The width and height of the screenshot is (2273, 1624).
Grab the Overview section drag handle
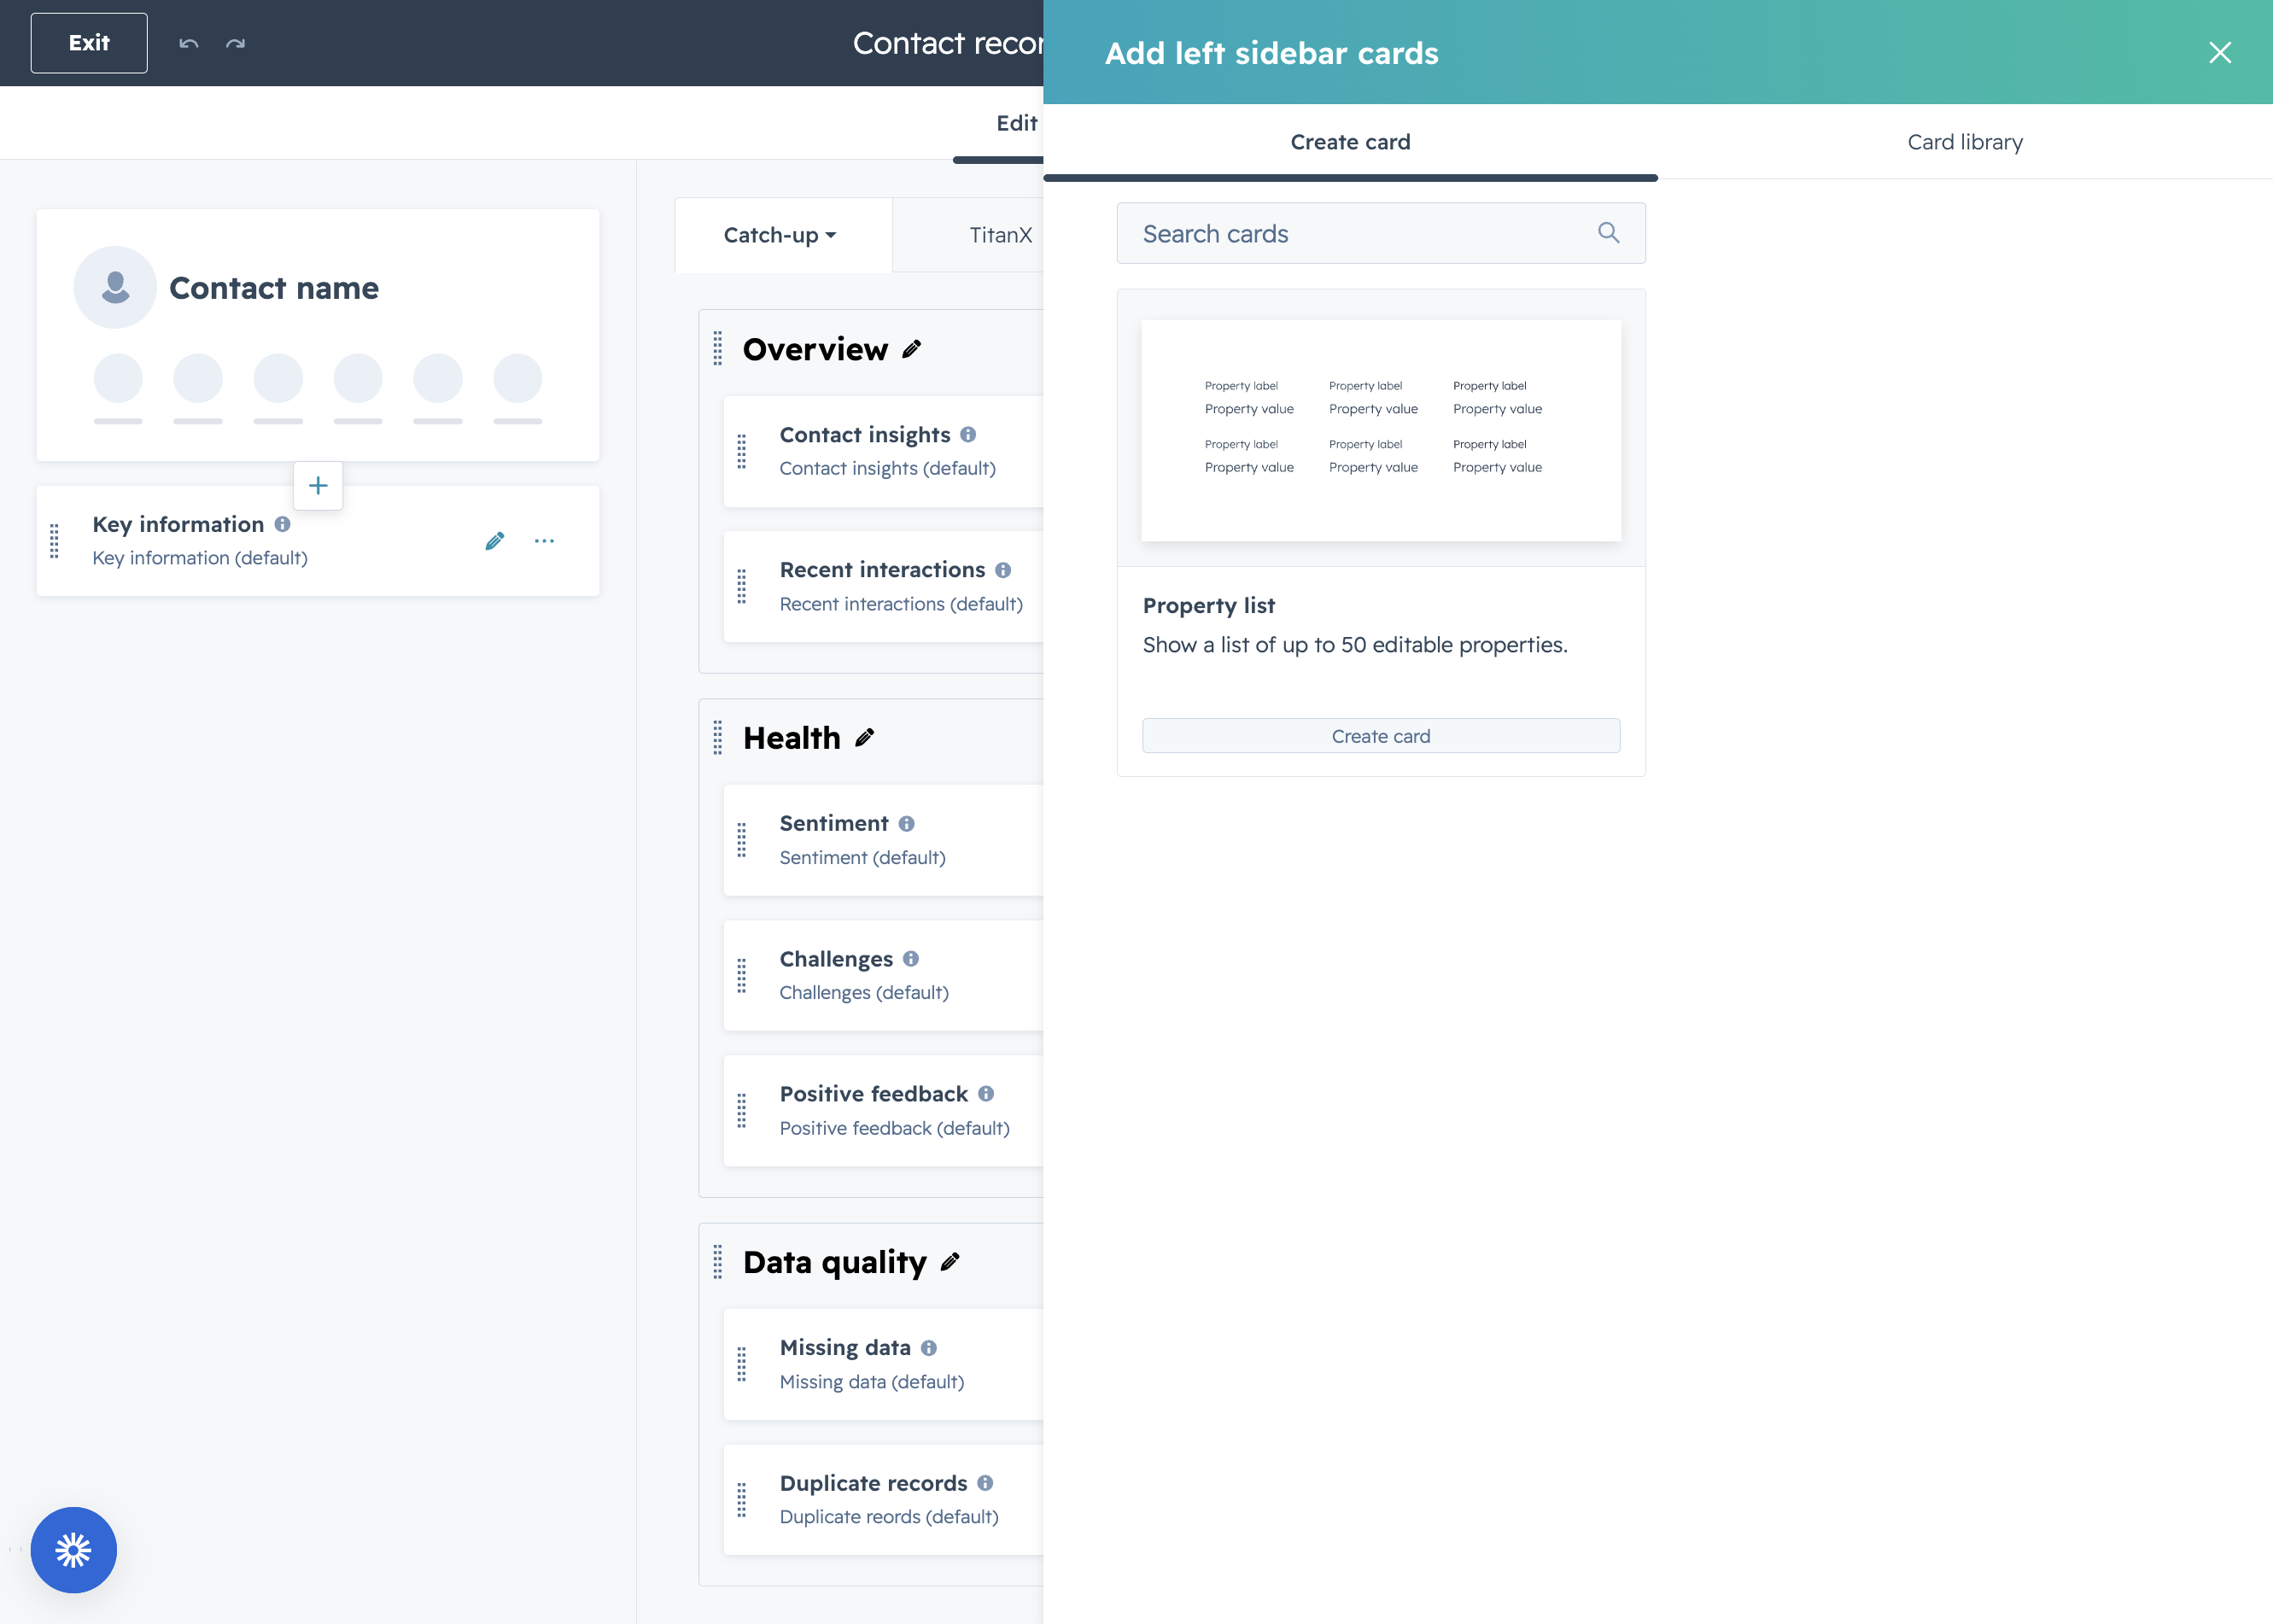pos(718,349)
